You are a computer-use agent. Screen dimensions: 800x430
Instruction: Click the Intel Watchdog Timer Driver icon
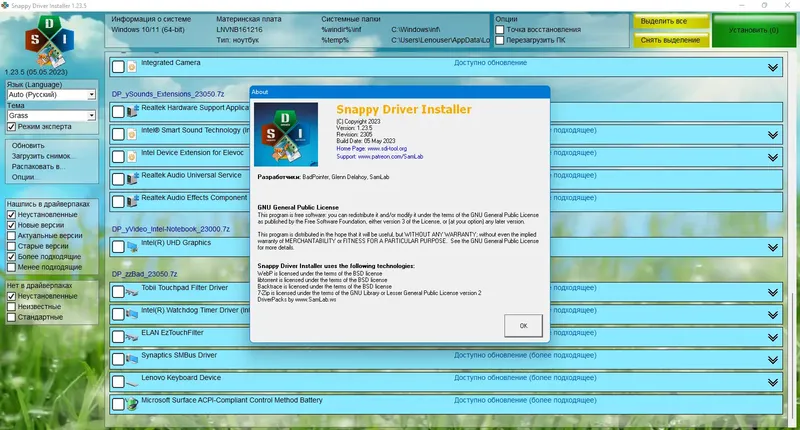point(132,314)
